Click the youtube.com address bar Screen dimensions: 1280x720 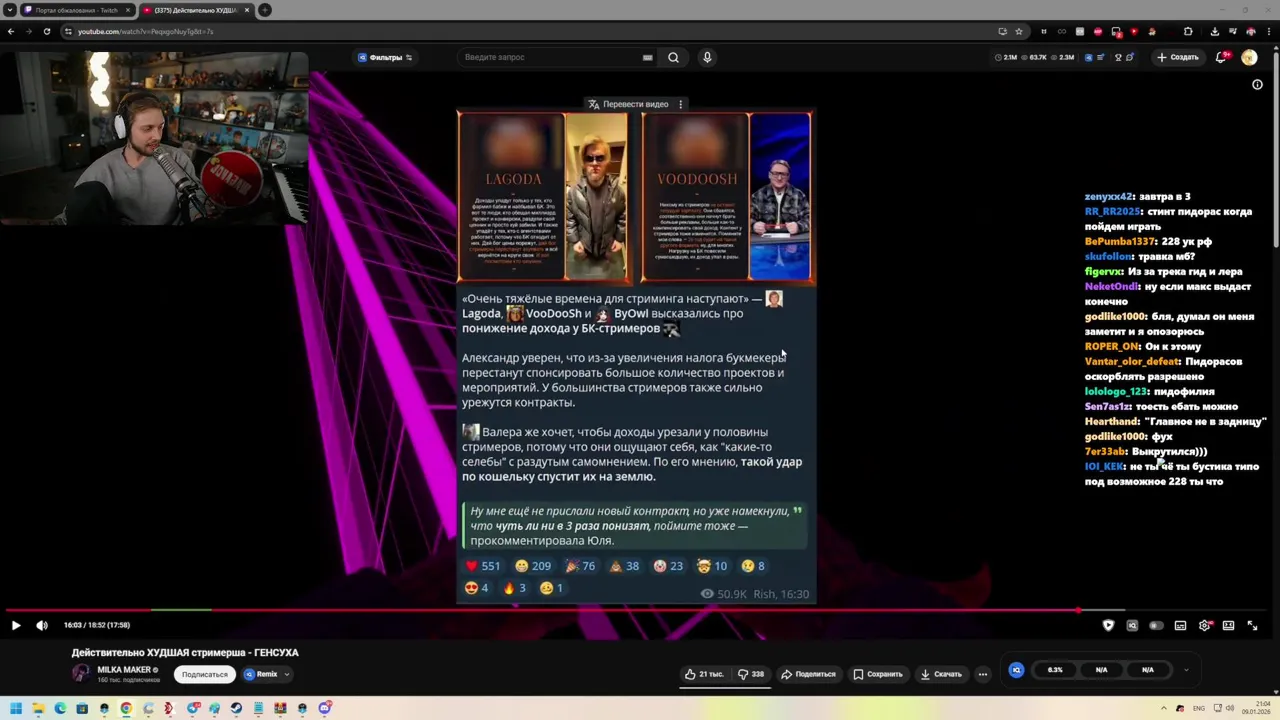coord(530,31)
